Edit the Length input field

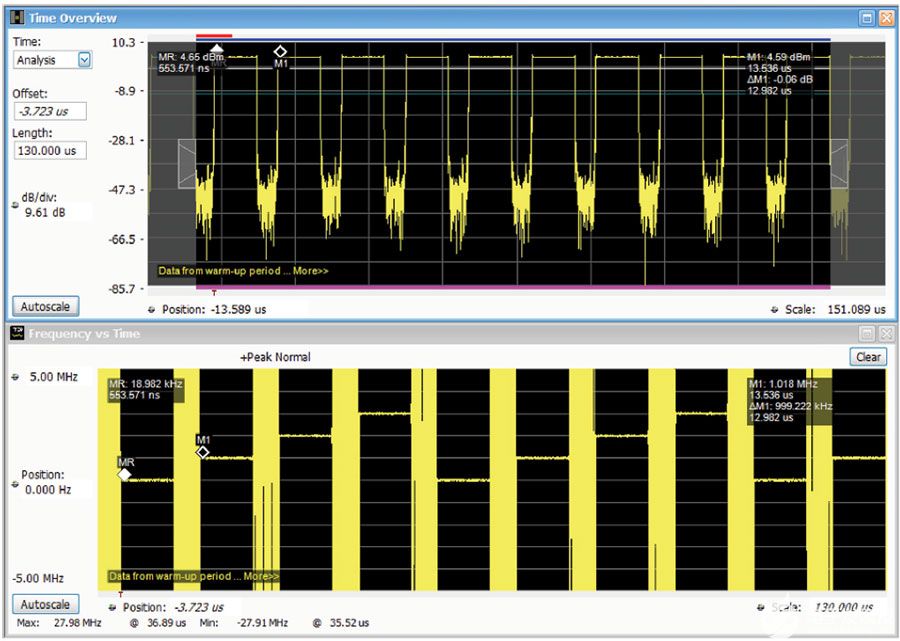[x=48, y=150]
